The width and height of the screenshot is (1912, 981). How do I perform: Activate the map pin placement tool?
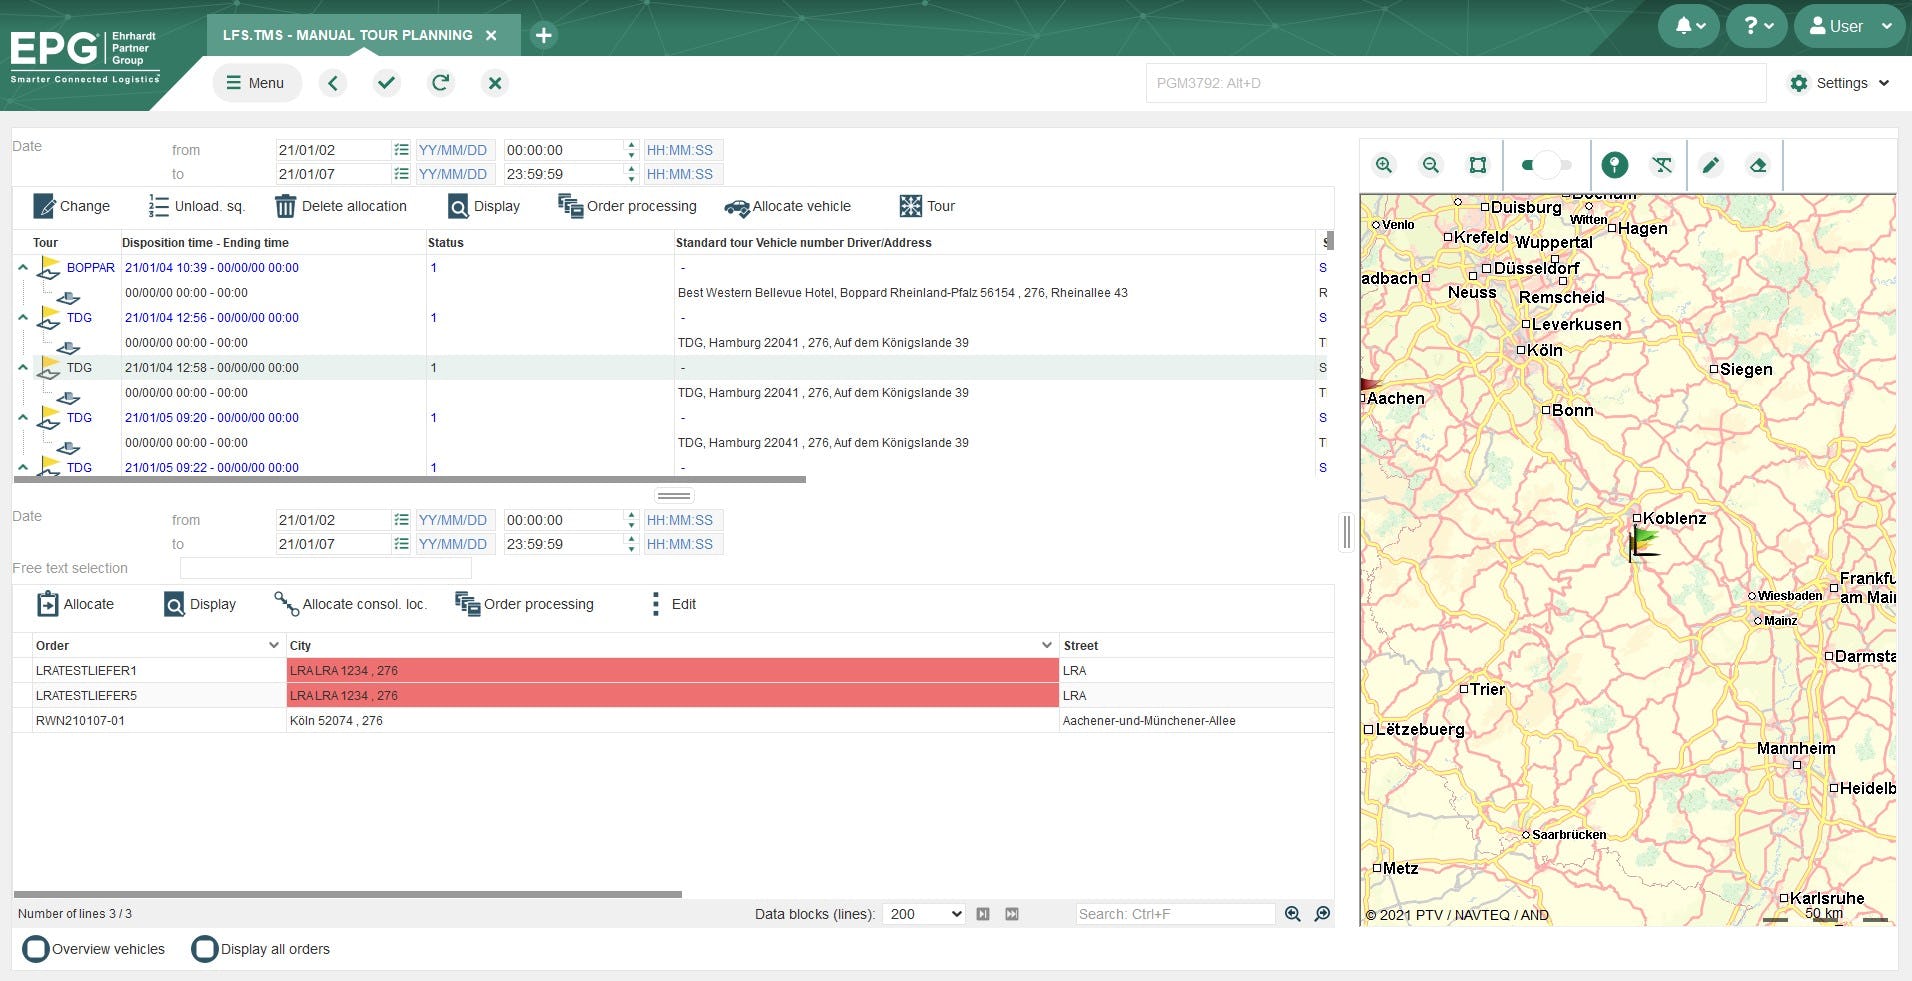click(x=1614, y=164)
